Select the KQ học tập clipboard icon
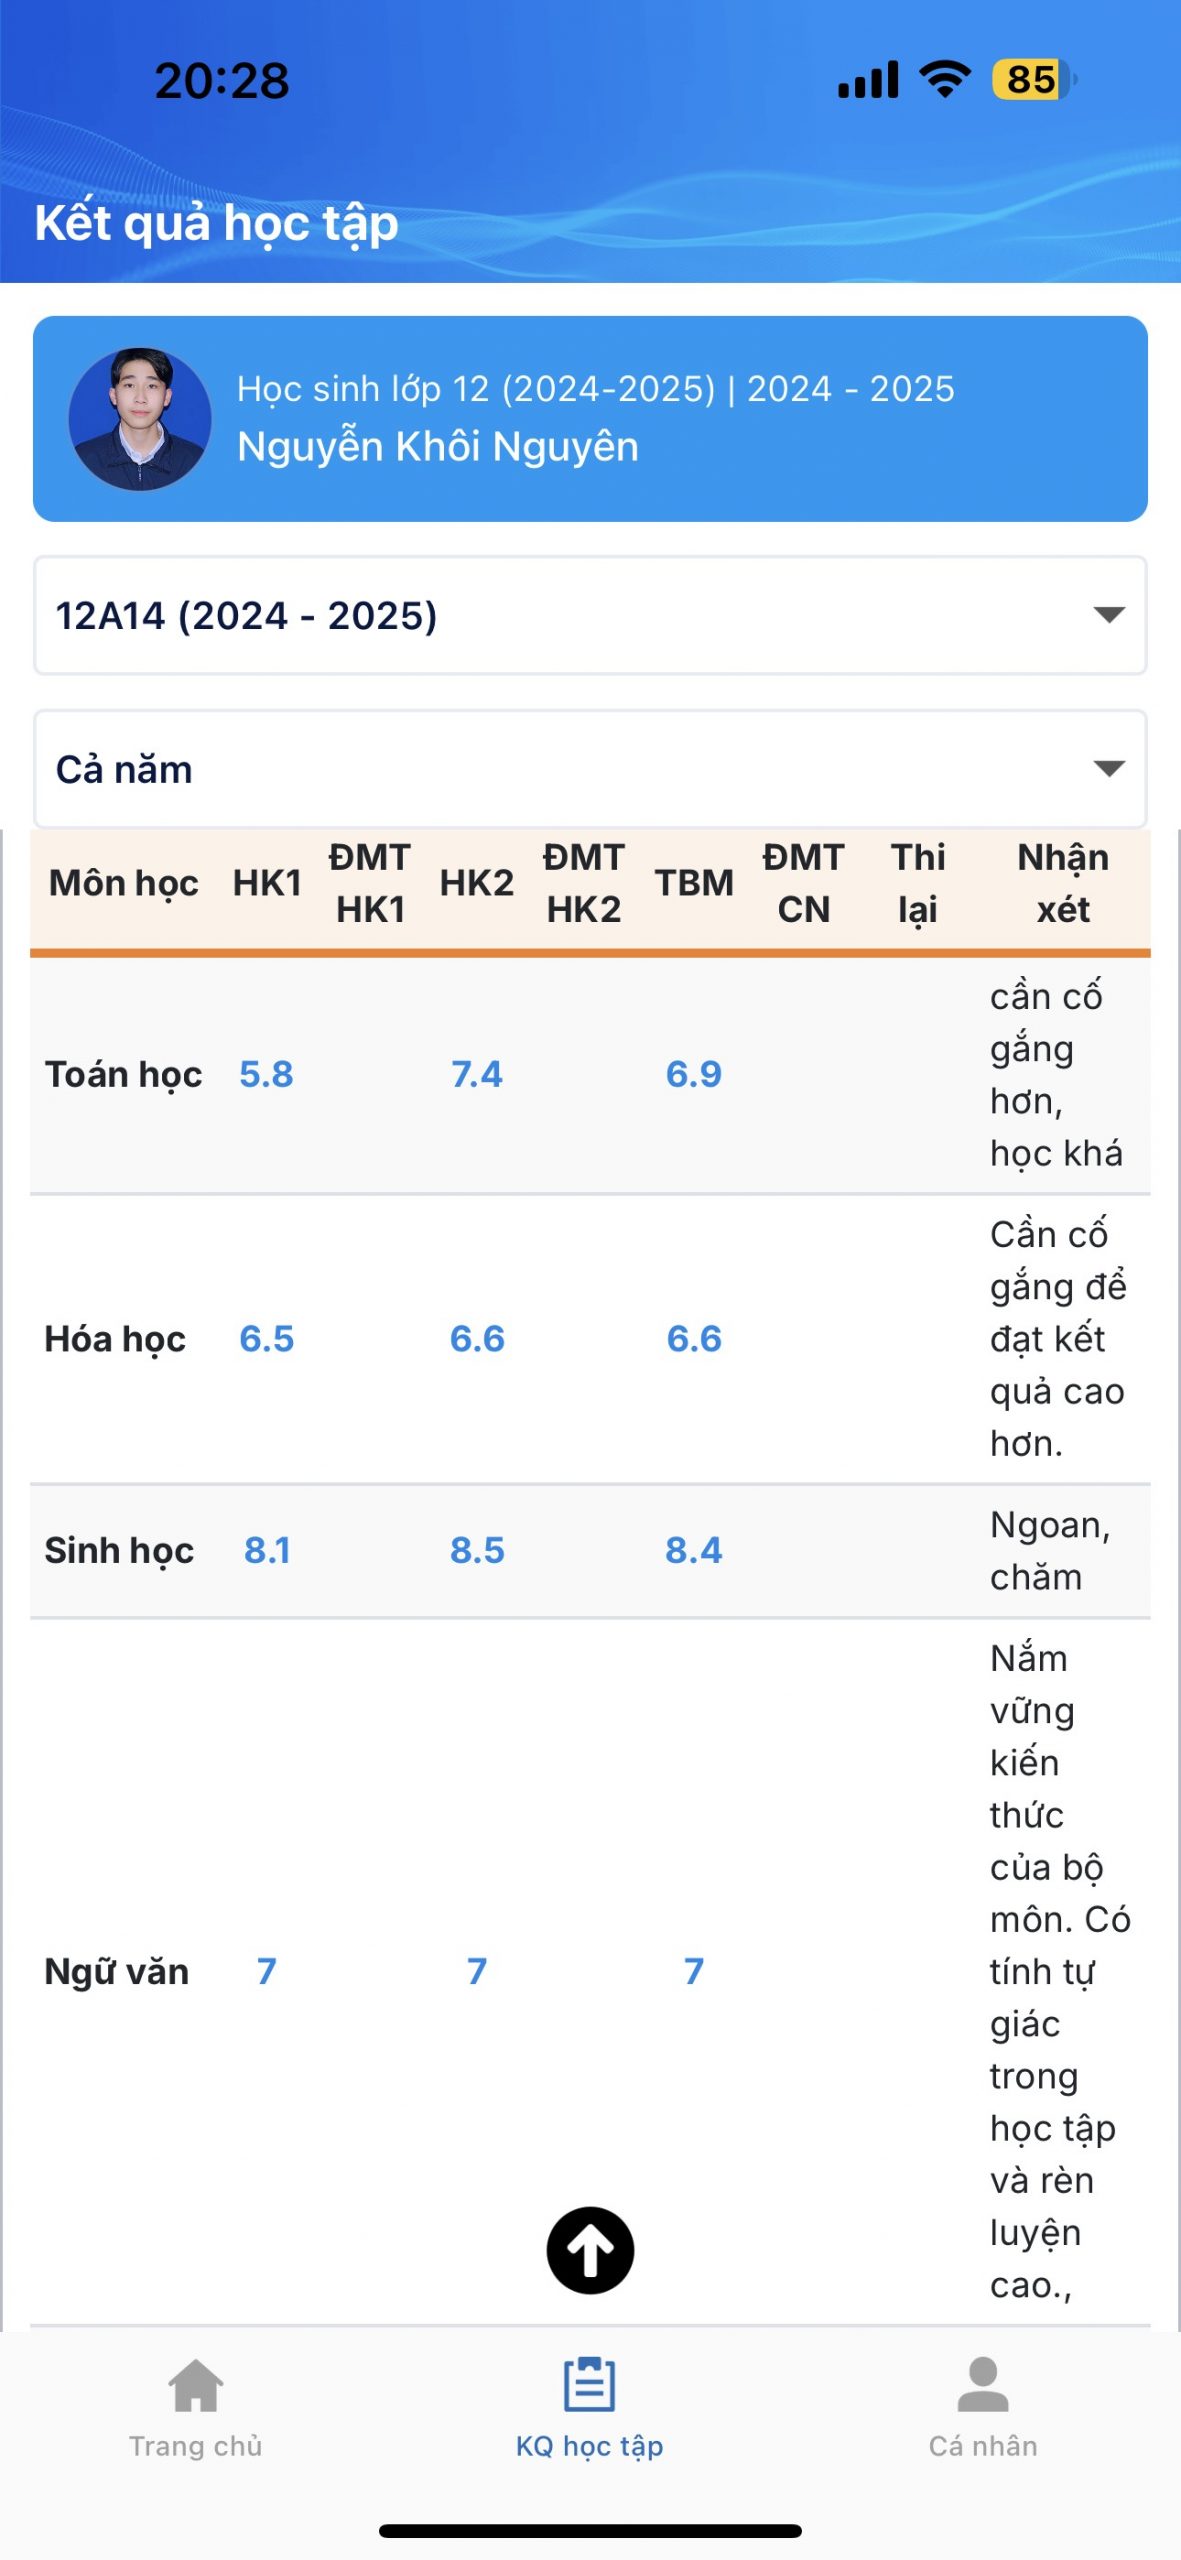Screen dimensions: 1181x2560 click(x=589, y=2385)
